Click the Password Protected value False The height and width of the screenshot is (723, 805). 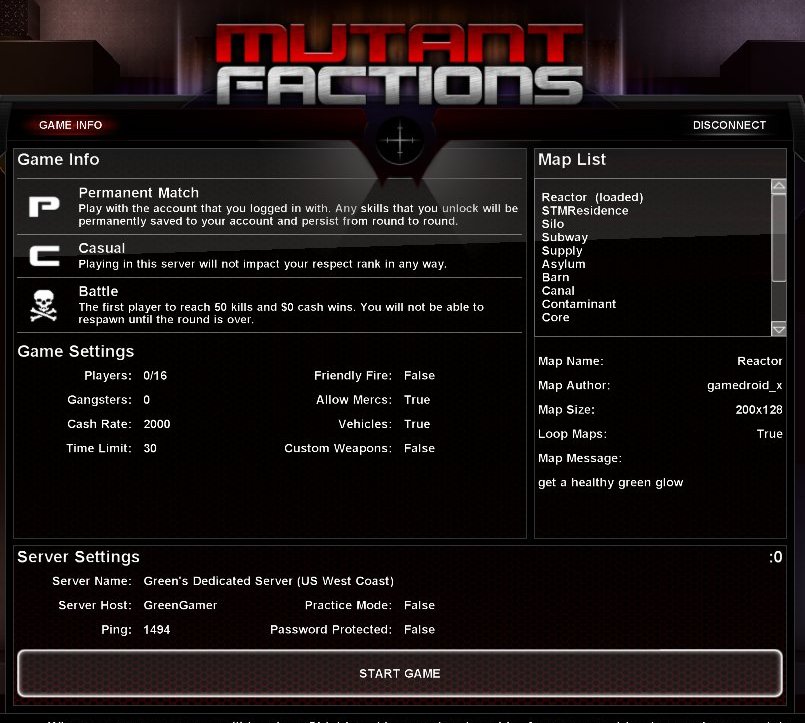pyautogui.click(x=419, y=629)
